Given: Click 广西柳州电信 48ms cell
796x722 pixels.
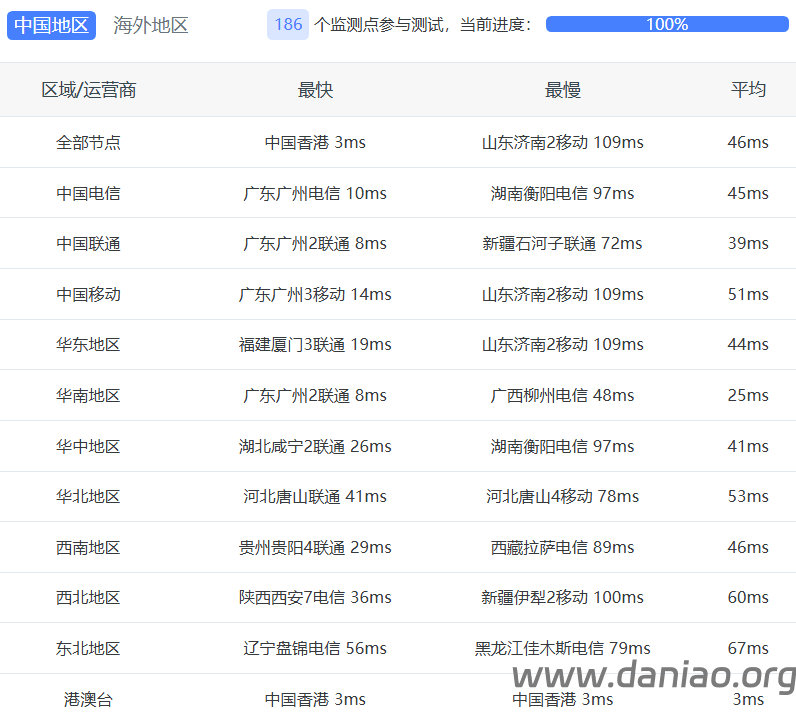Looking at the screenshot, I should 562,395.
